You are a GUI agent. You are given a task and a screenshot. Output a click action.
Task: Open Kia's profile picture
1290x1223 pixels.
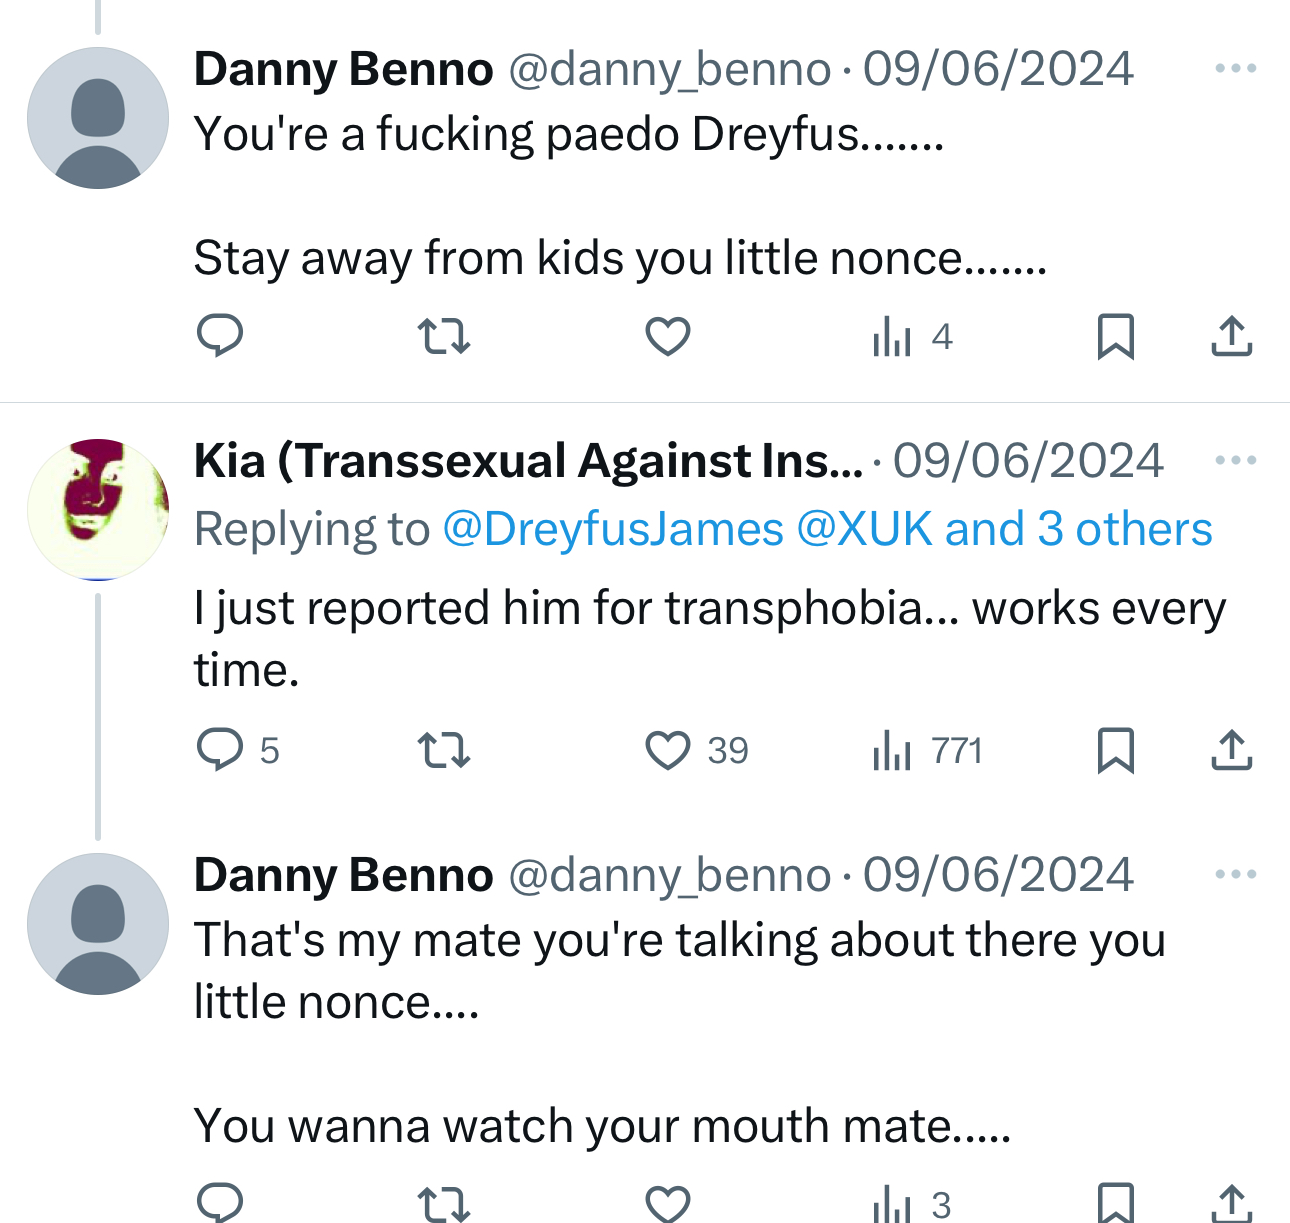(x=98, y=509)
